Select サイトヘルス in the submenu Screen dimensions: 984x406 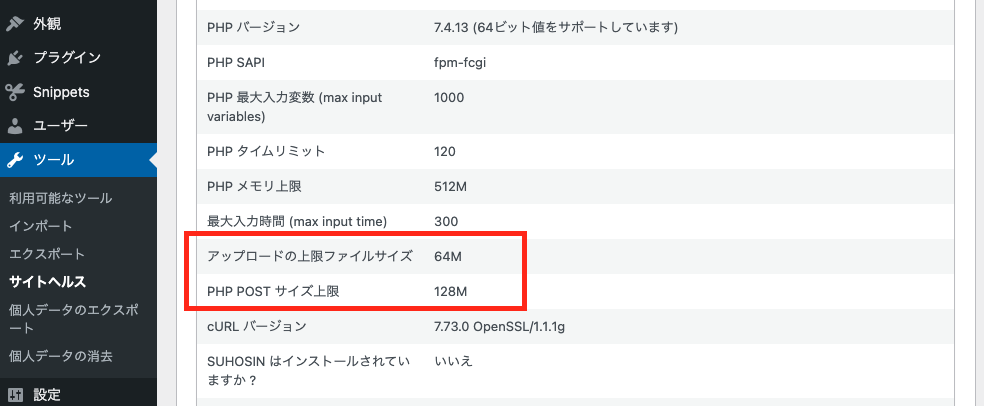pyautogui.click(x=47, y=282)
